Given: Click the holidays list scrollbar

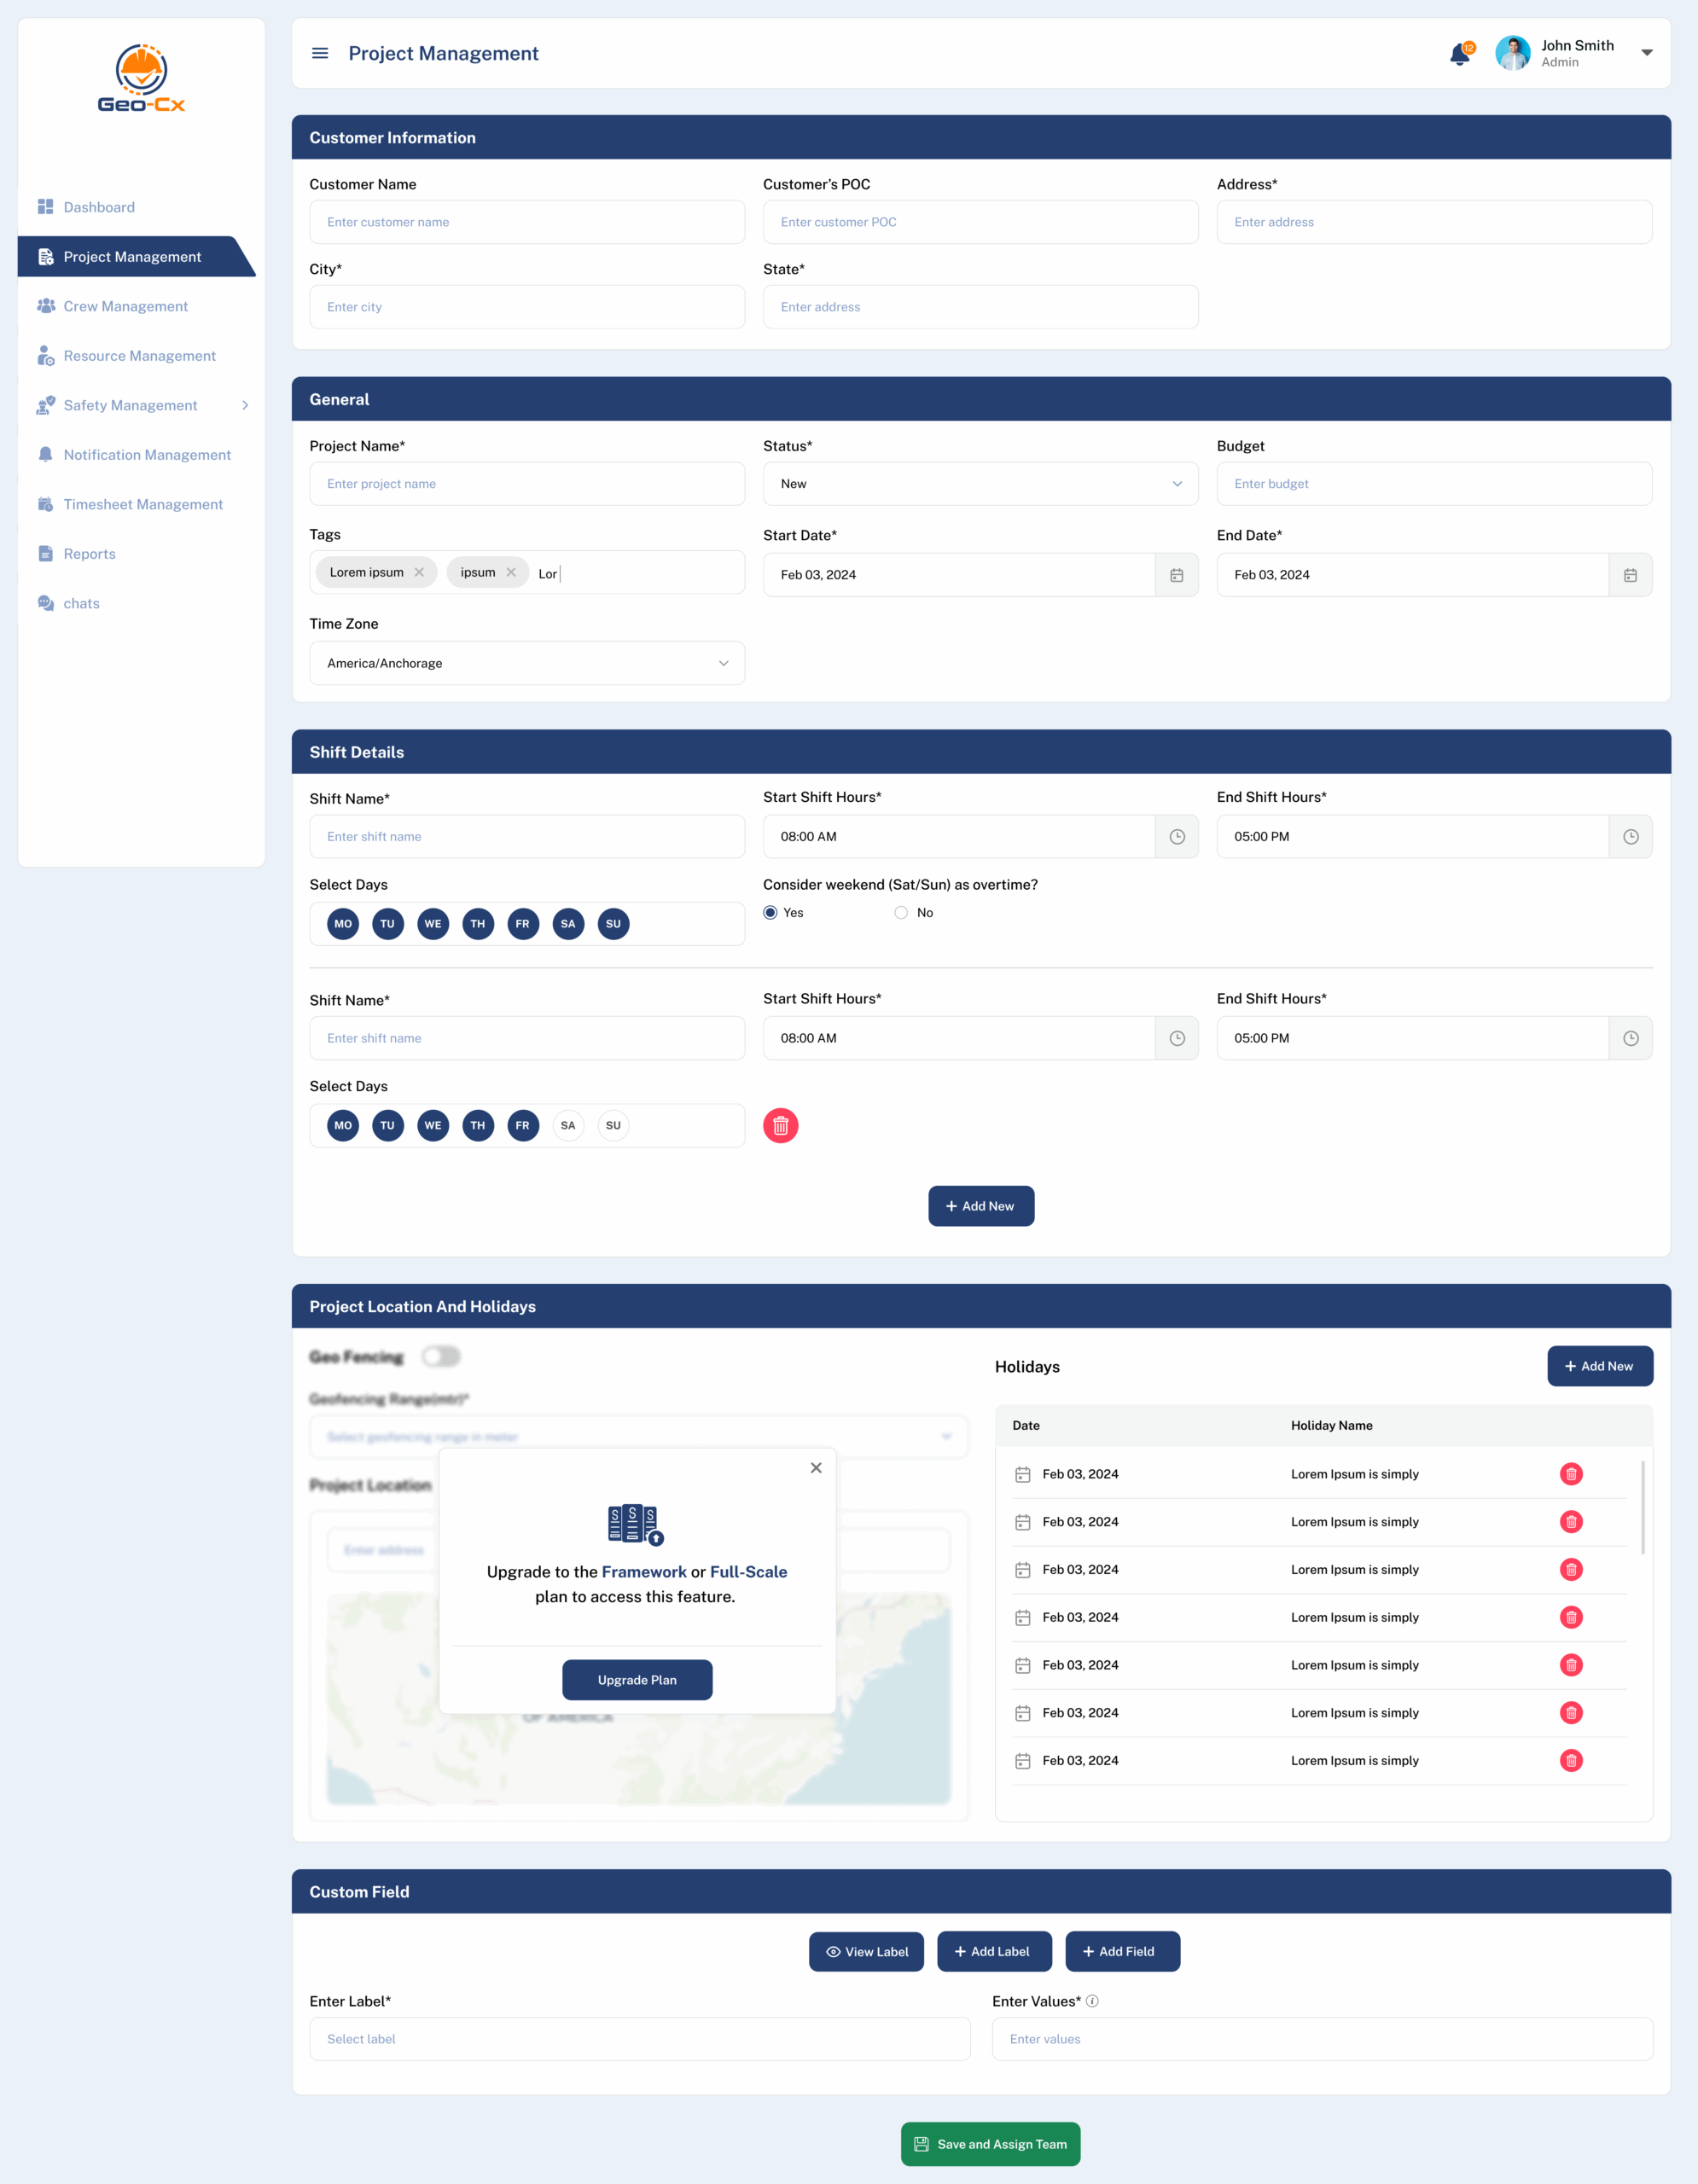Looking at the screenshot, I should (1643, 1506).
